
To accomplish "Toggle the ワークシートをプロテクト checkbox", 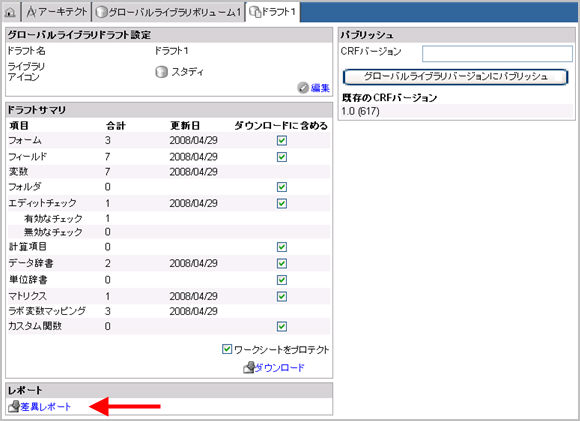I will 227,349.
